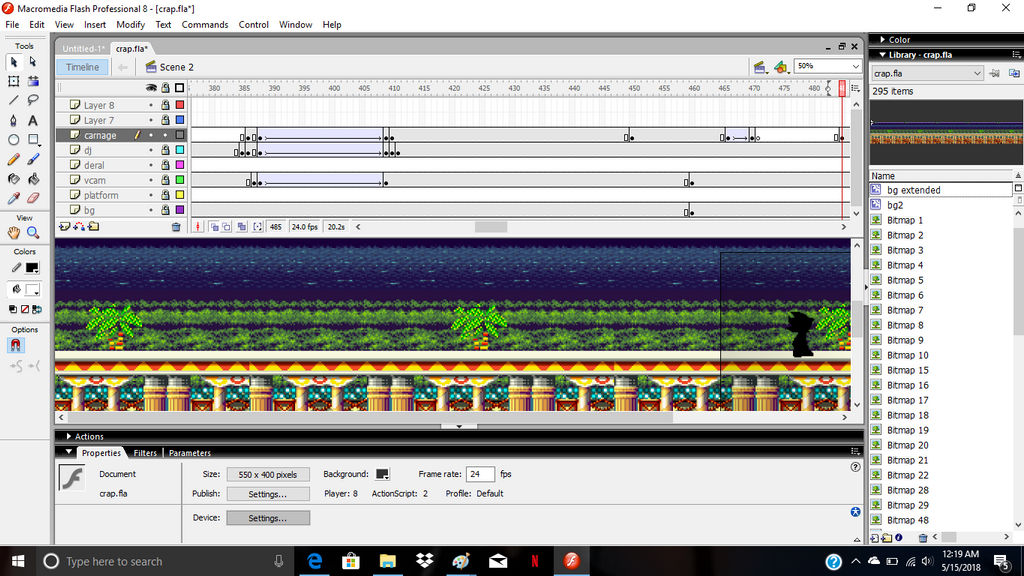Select the Hand tool
Viewport: 1024px width, 576px height.
[14, 232]
